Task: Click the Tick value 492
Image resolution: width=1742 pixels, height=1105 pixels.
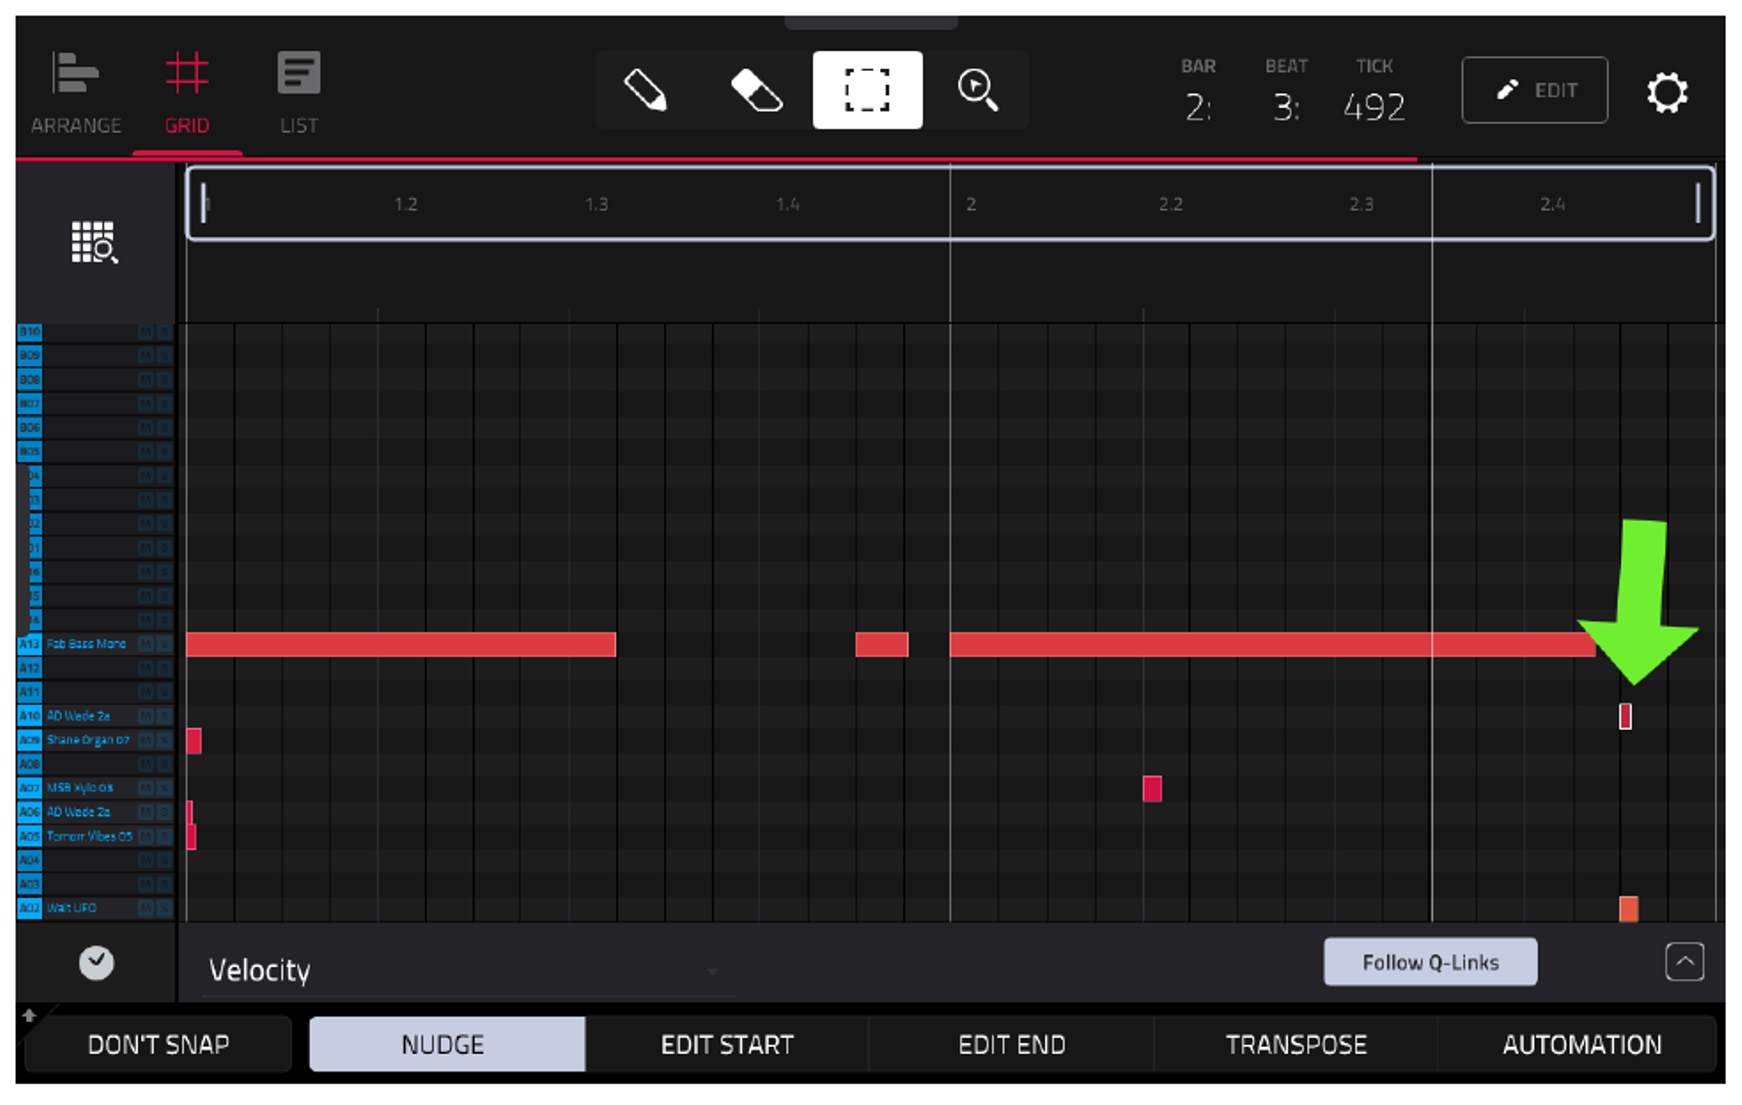Action: point(1374,106)
